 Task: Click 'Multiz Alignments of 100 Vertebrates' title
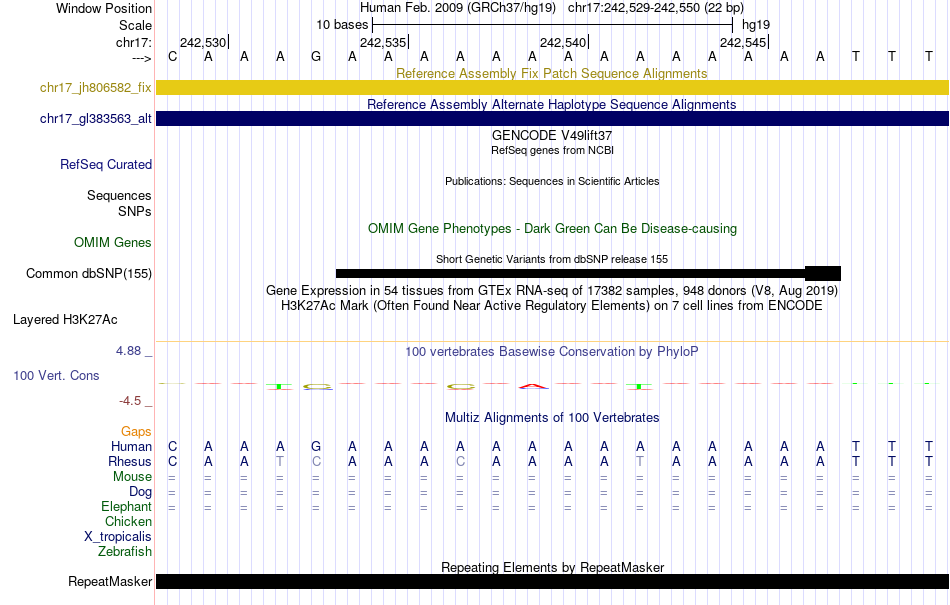tap(552, 417)
